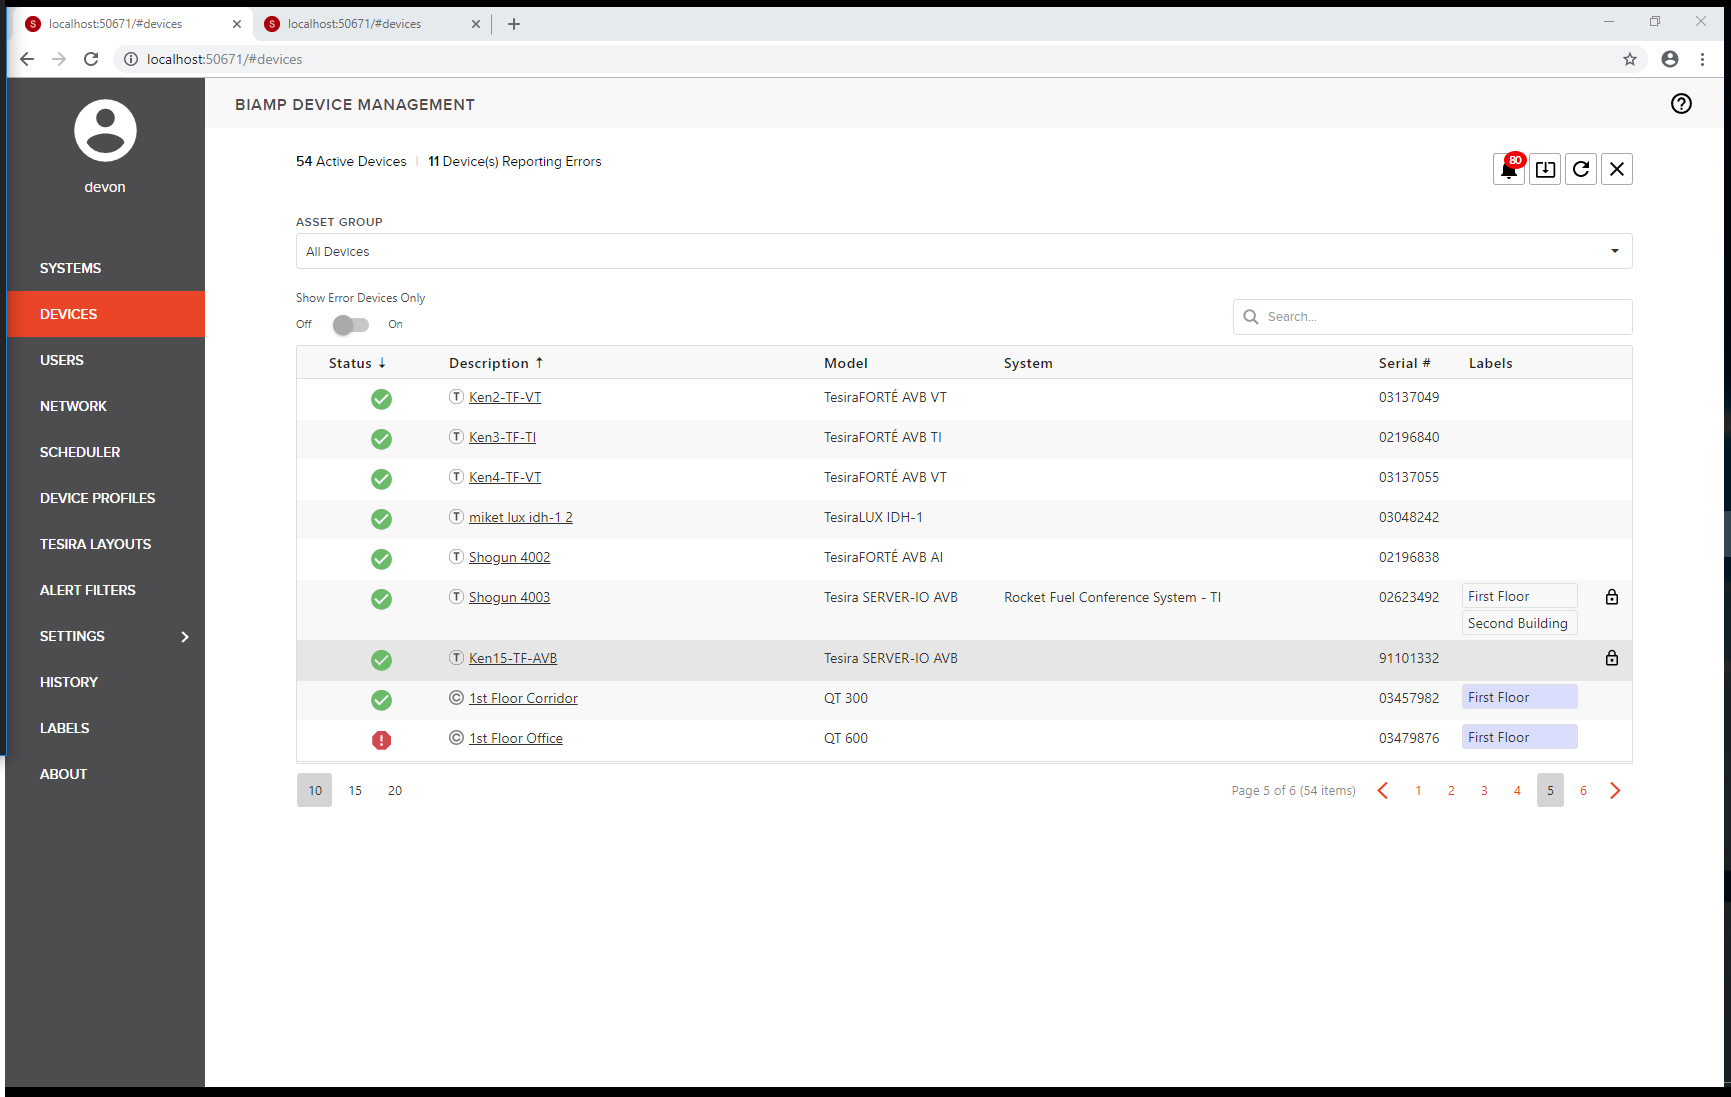Open the Shogun 4003 device link
The width and height of the screenshot is (1731, 1097).
(x=510, y=597)
